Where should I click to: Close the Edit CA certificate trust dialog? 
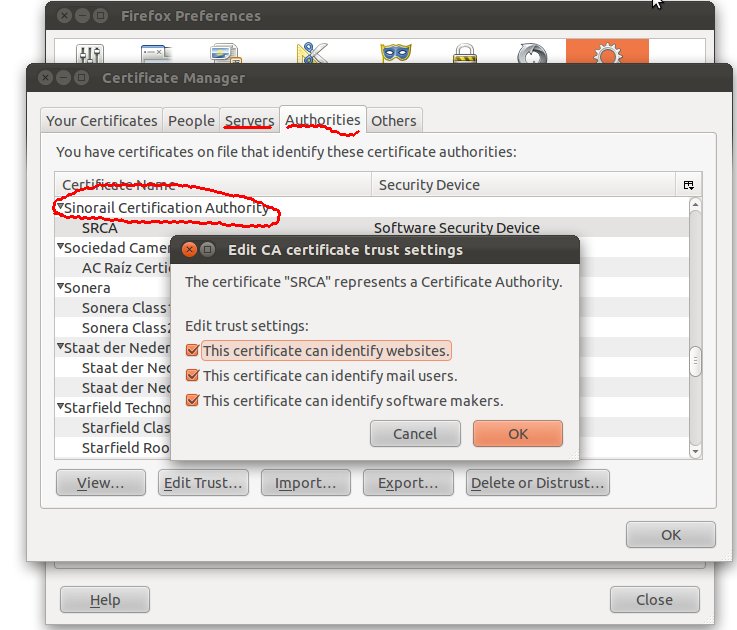pyautogui.click(x=189, y=249)
